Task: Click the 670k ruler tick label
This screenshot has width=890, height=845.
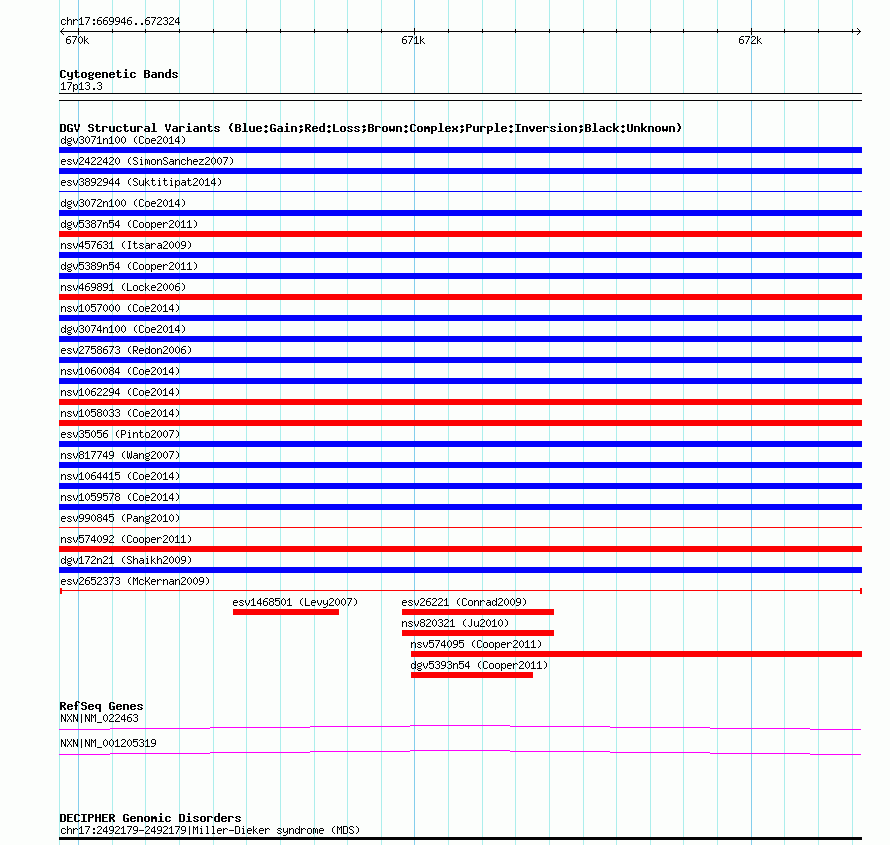Action: (77, 40)
